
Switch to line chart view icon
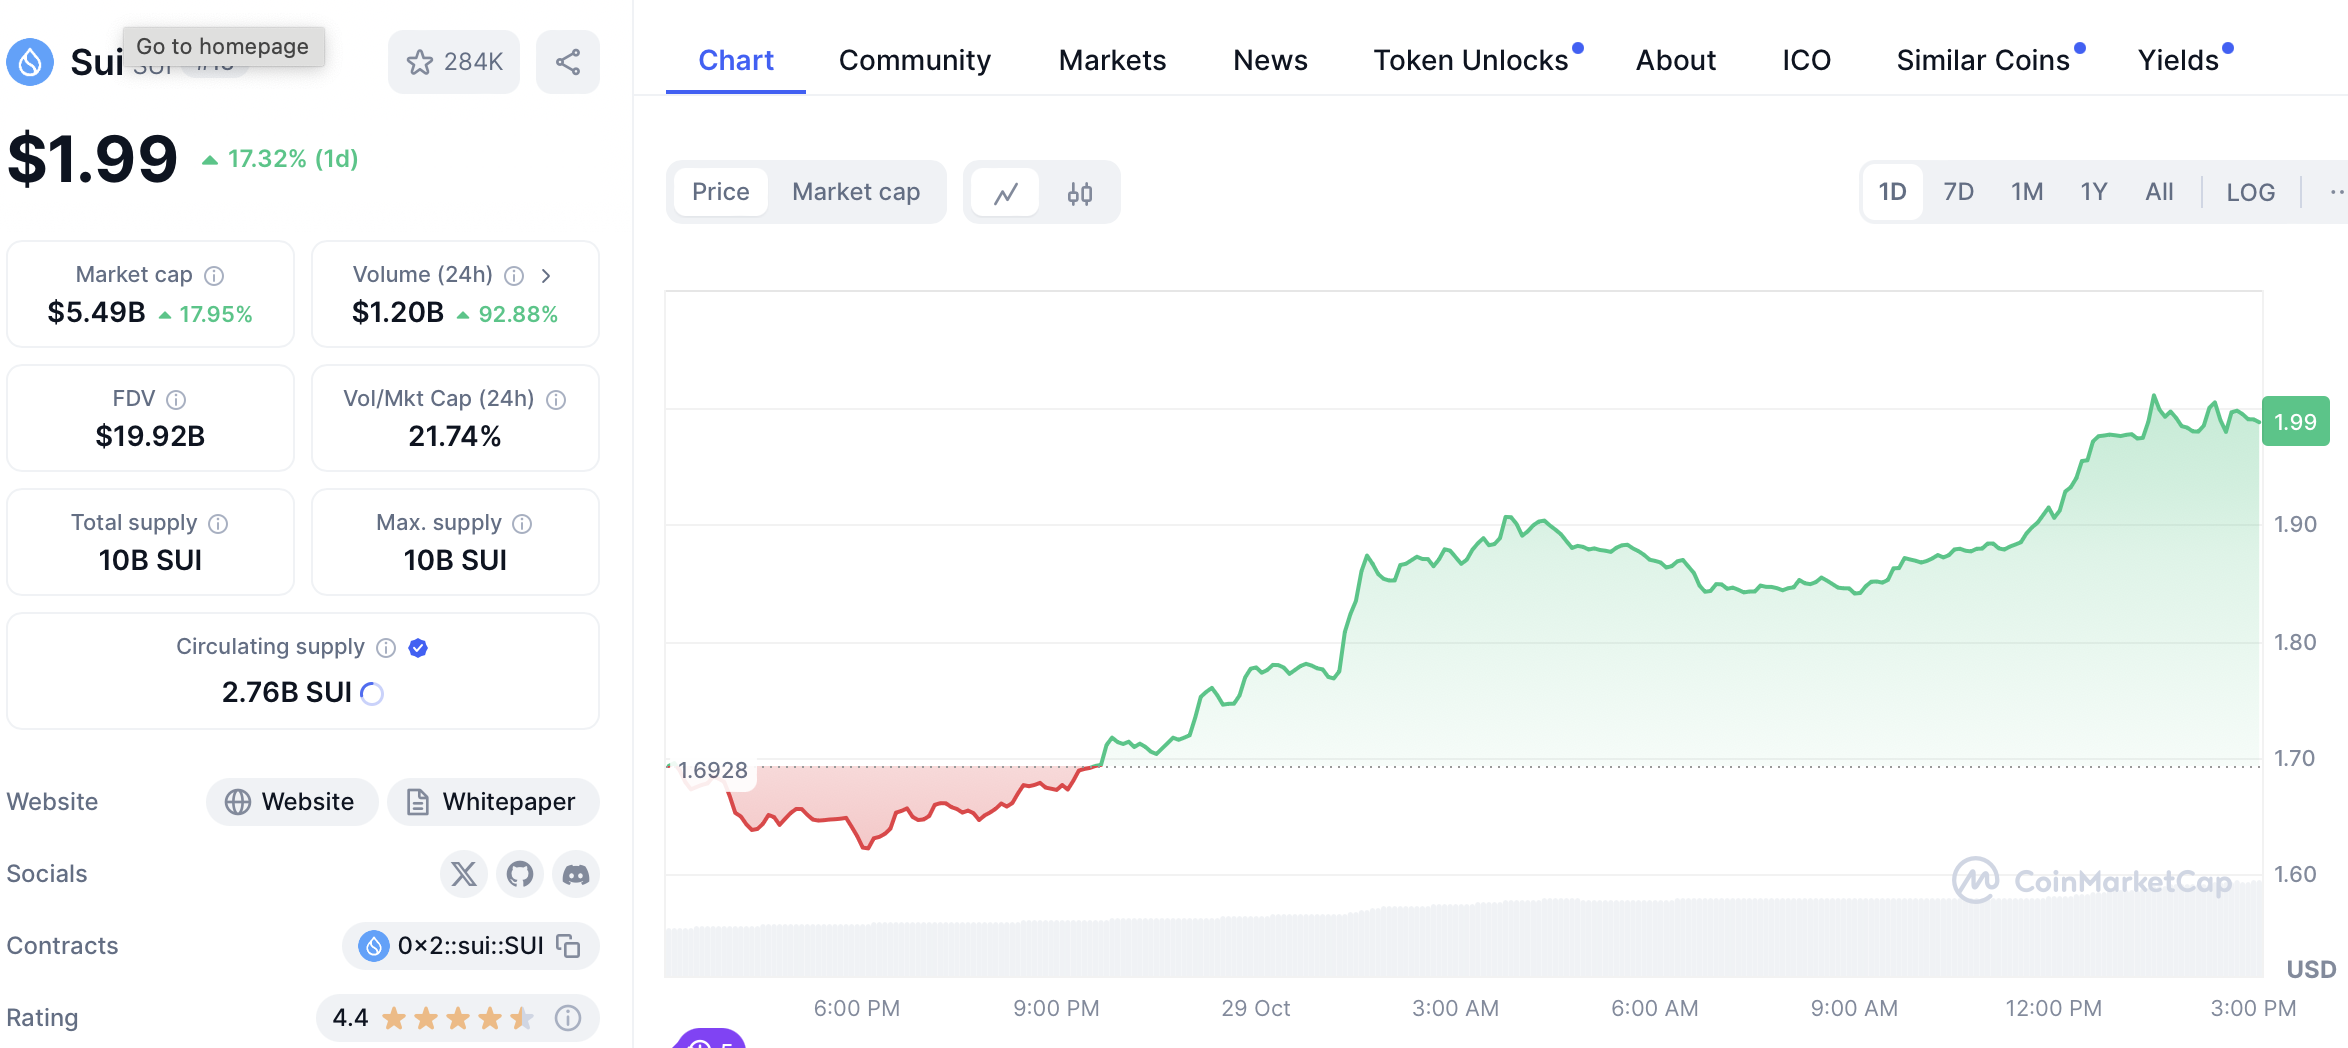(1006, 192)
